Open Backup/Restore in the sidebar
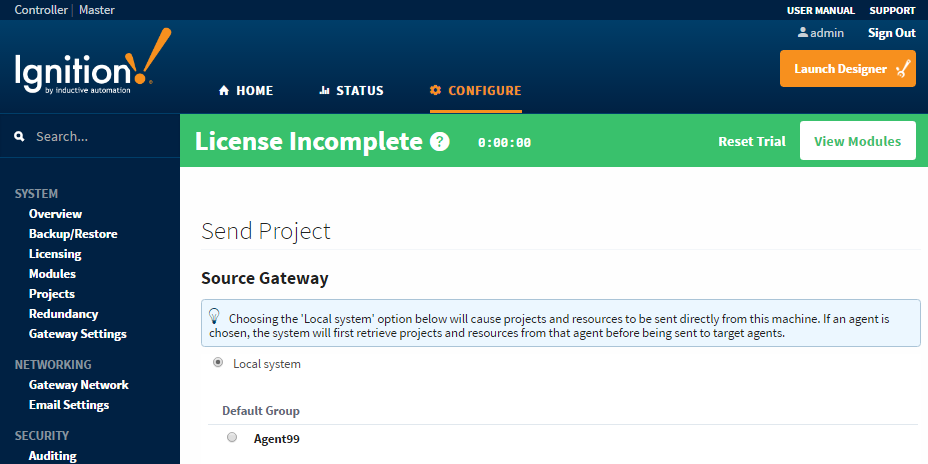This screenshot has width=928, height=464. 73,234
